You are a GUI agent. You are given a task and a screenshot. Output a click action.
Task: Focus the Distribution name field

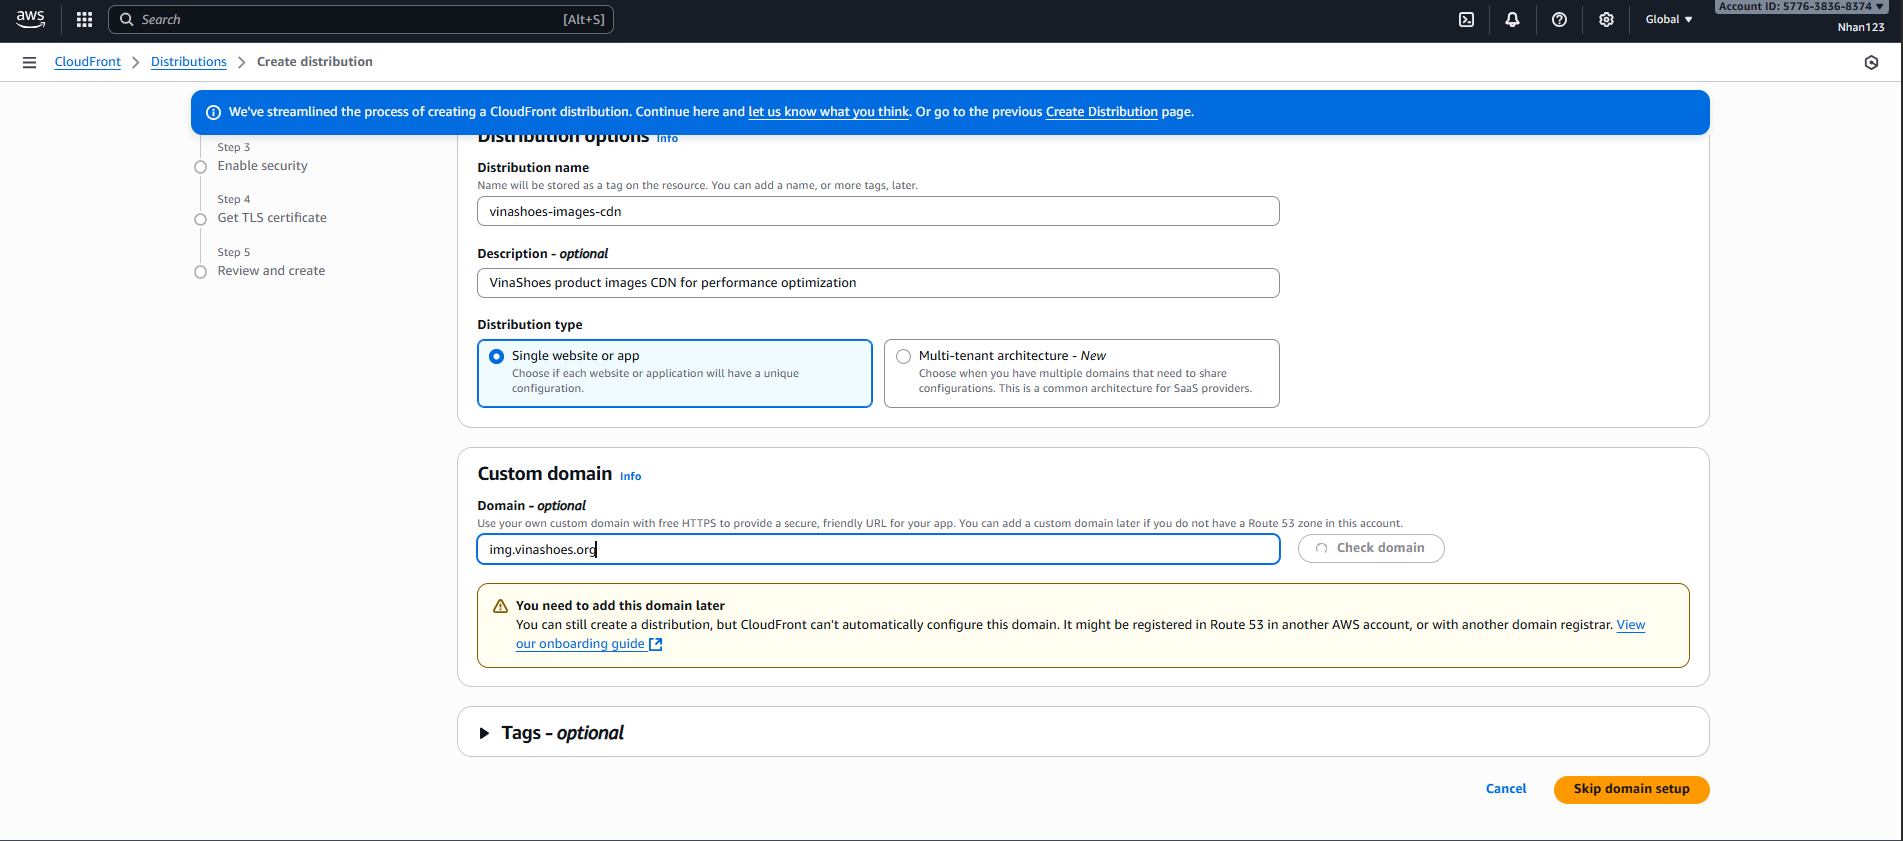878,211
